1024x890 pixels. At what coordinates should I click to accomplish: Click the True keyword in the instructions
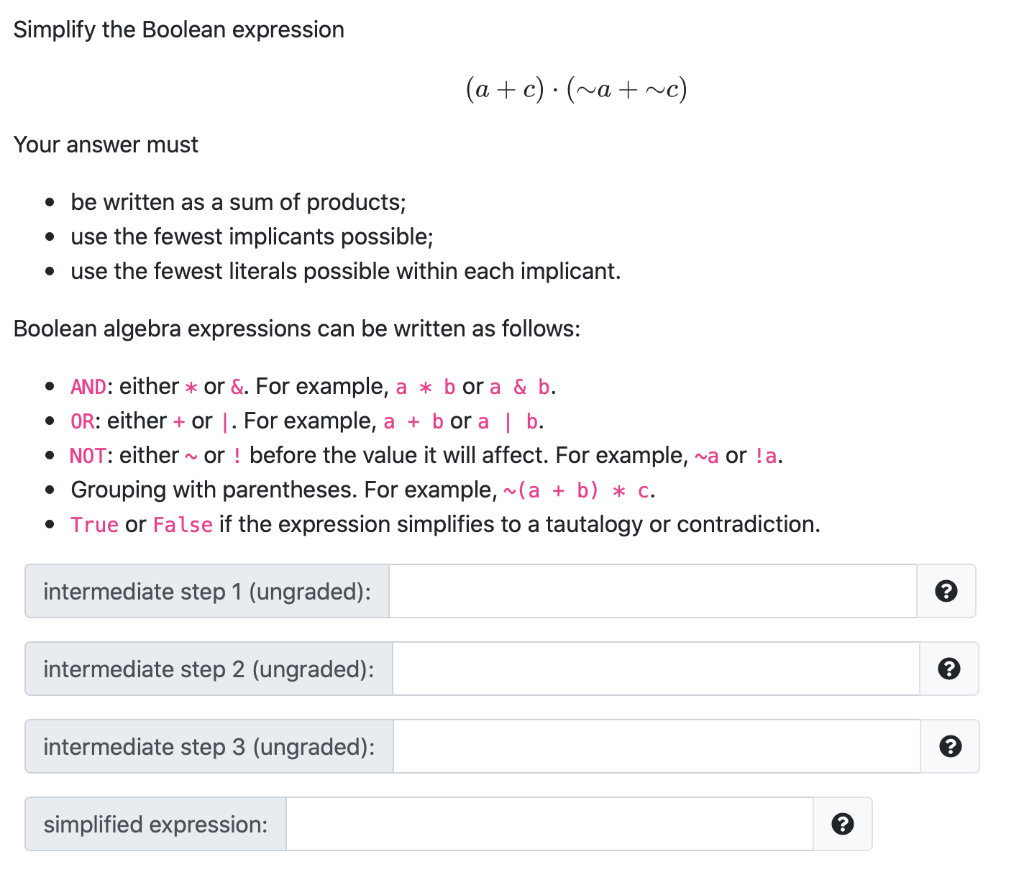(x=95, y=524)
